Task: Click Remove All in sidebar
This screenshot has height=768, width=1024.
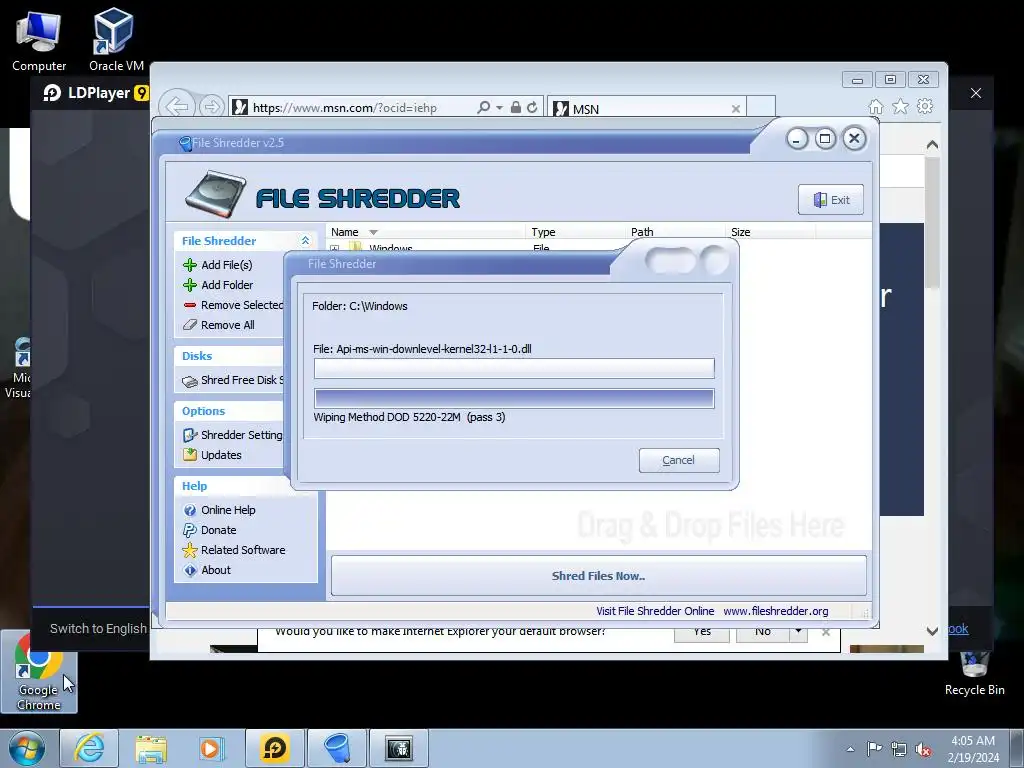Action: point(219,325)
